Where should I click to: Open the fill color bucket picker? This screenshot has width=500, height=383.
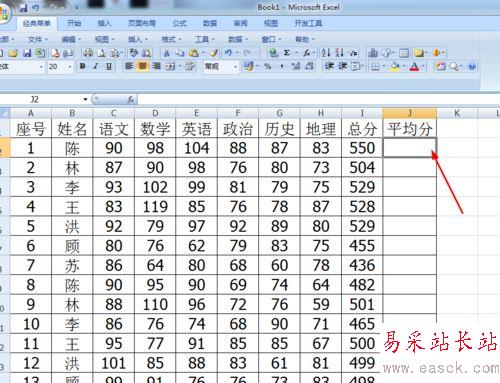395,66
